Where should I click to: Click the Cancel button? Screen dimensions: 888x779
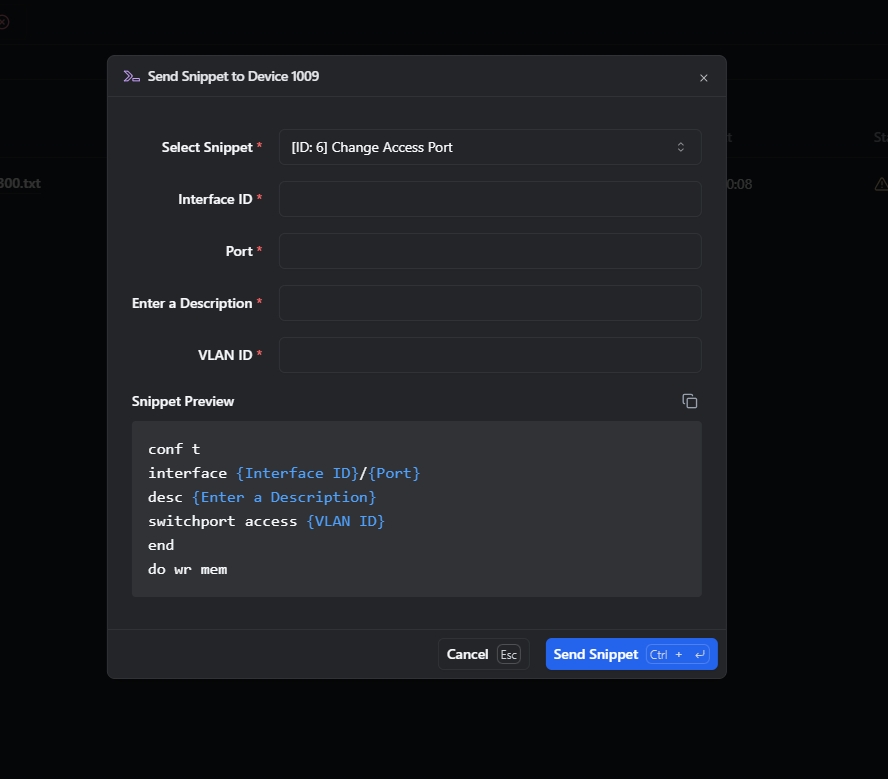484,654
